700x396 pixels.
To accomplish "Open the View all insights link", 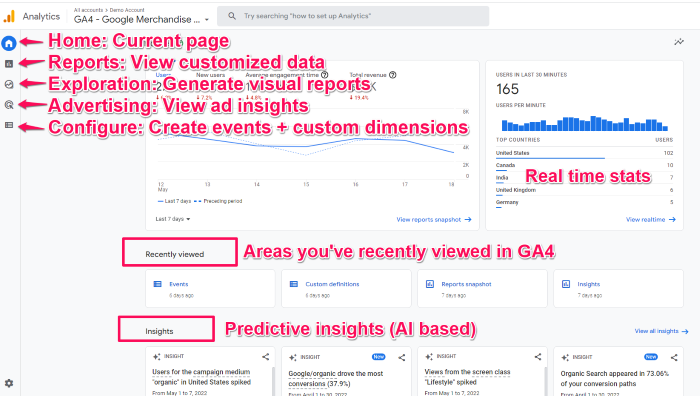I will 662,331.
